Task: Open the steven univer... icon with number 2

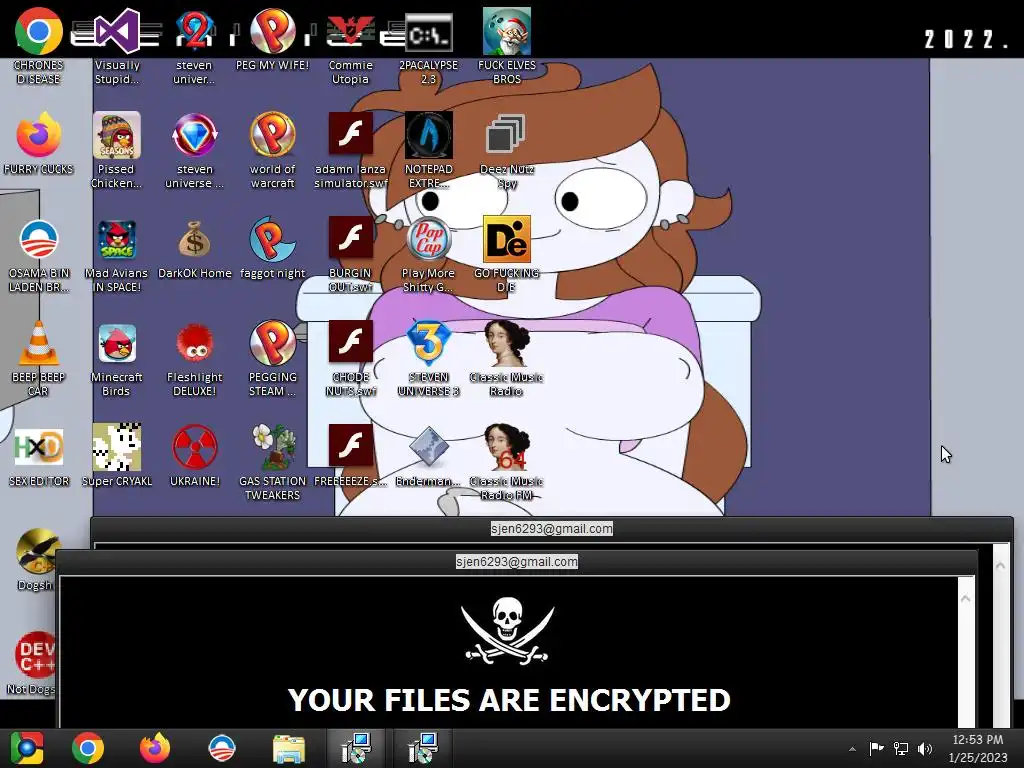Action: [x=195, y=31]
